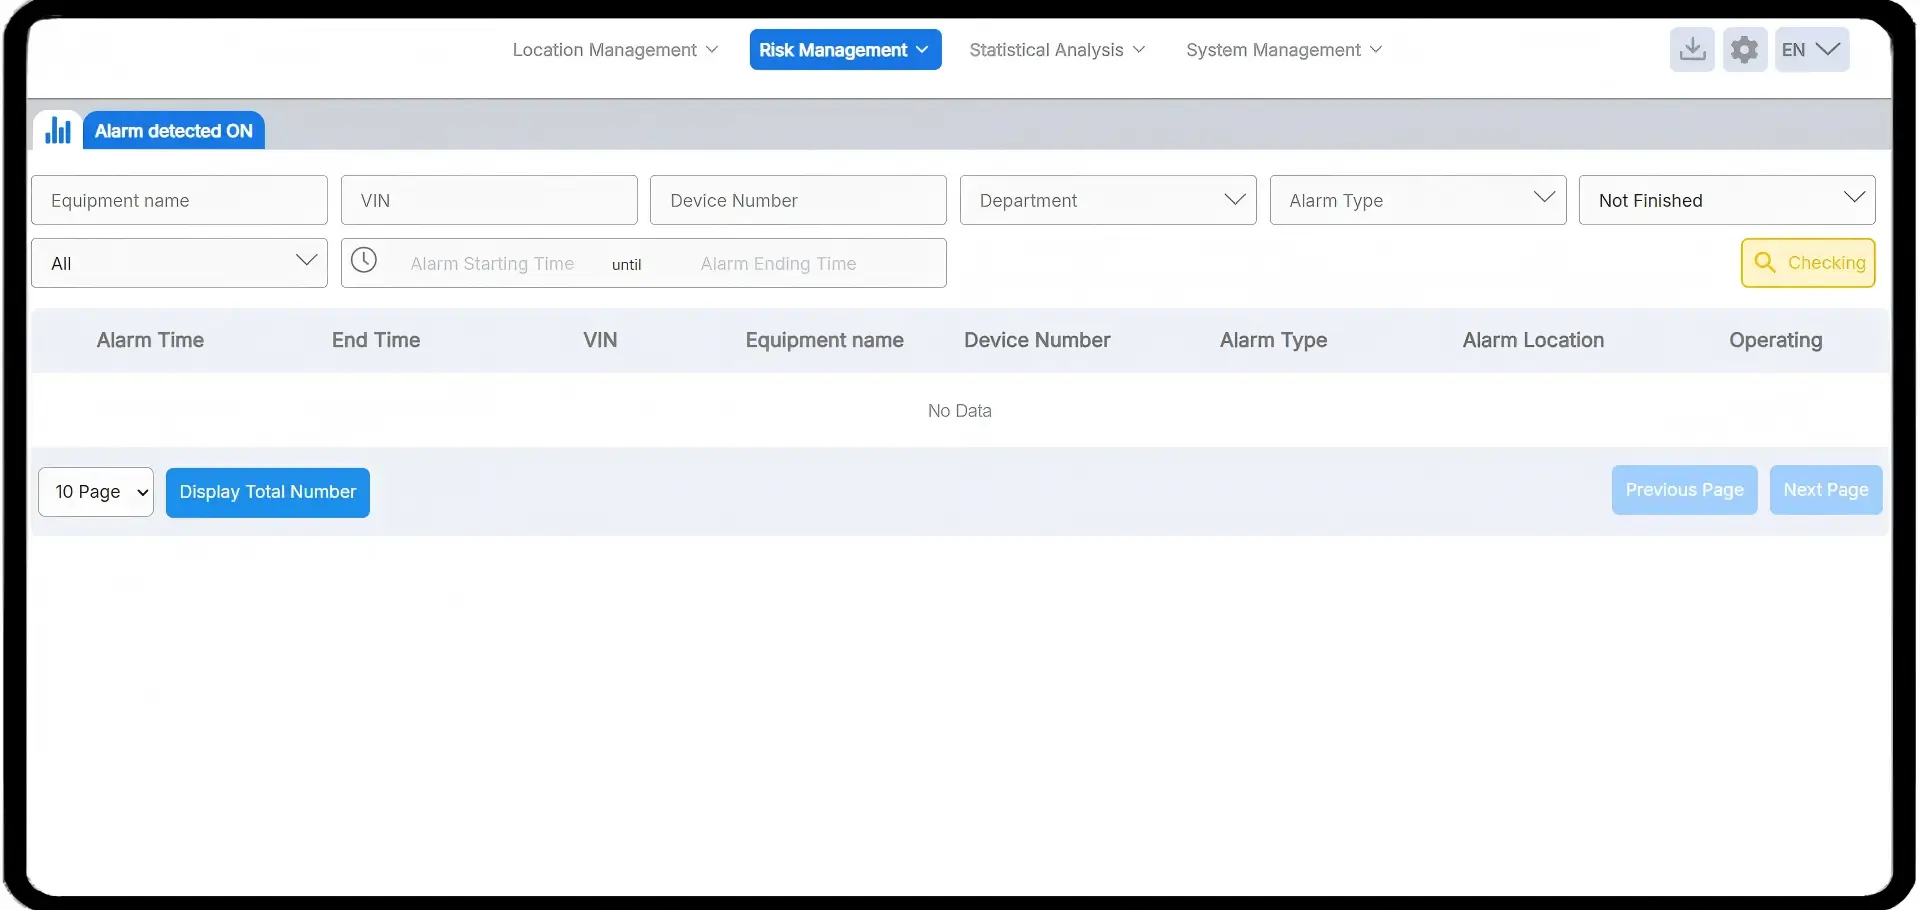
Task: Focus the Equipment name input field
Action: (x=179, y=200)
